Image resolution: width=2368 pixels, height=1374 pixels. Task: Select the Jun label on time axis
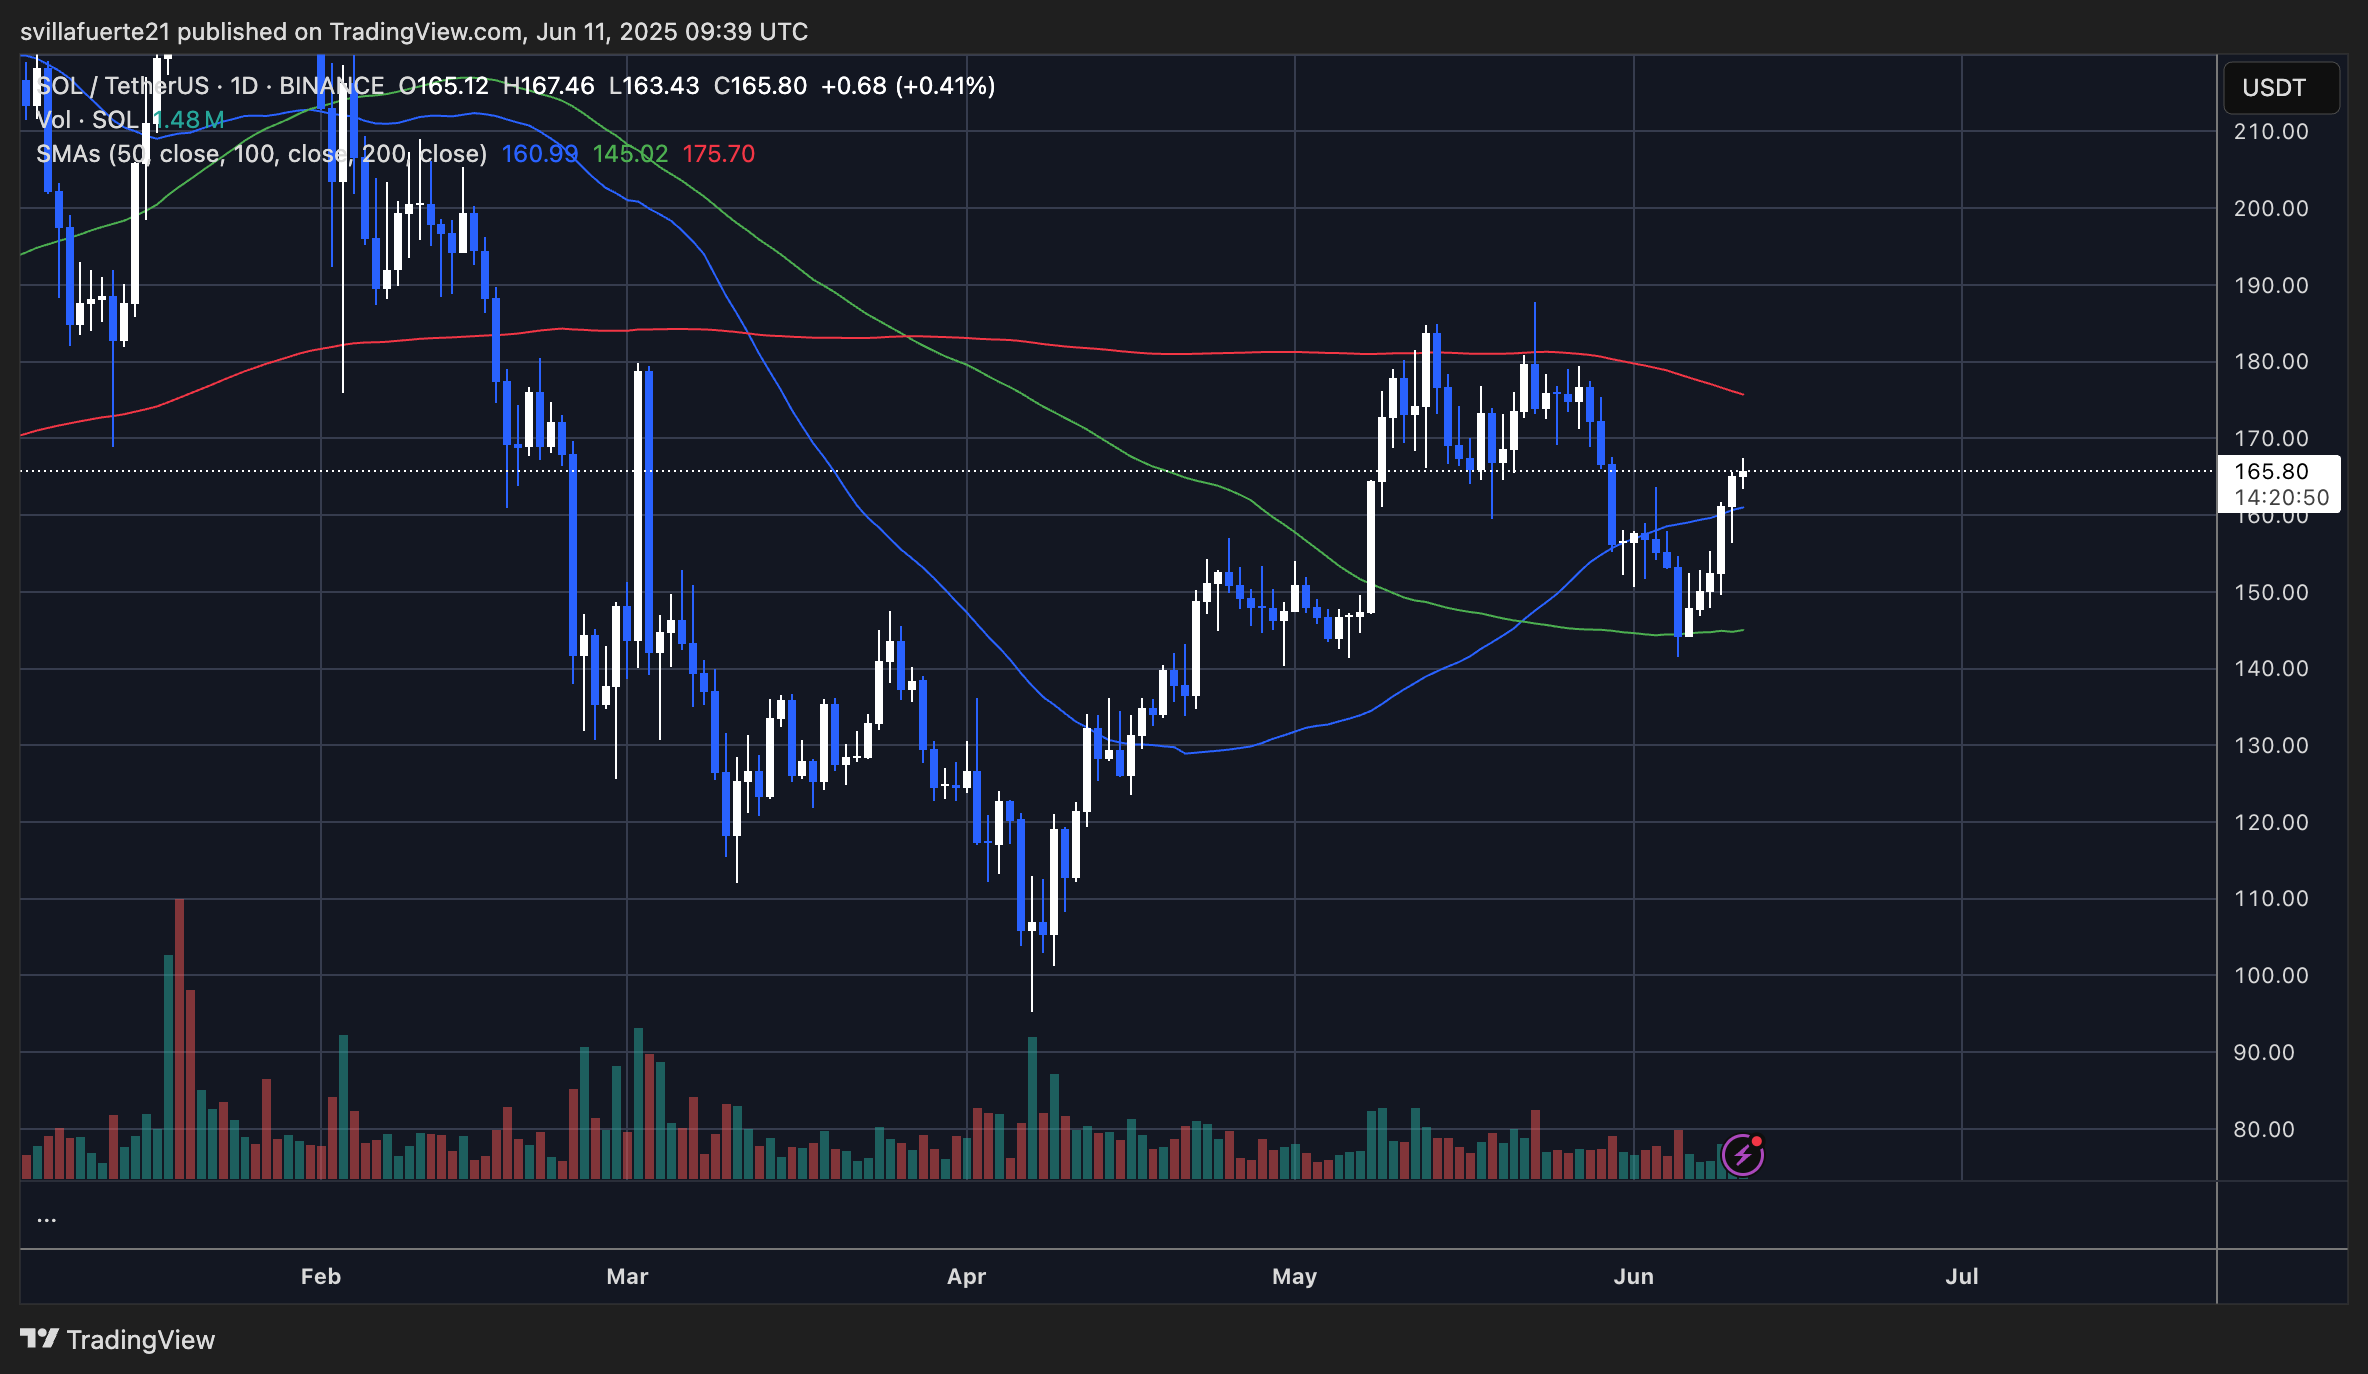point(1634,1277)
